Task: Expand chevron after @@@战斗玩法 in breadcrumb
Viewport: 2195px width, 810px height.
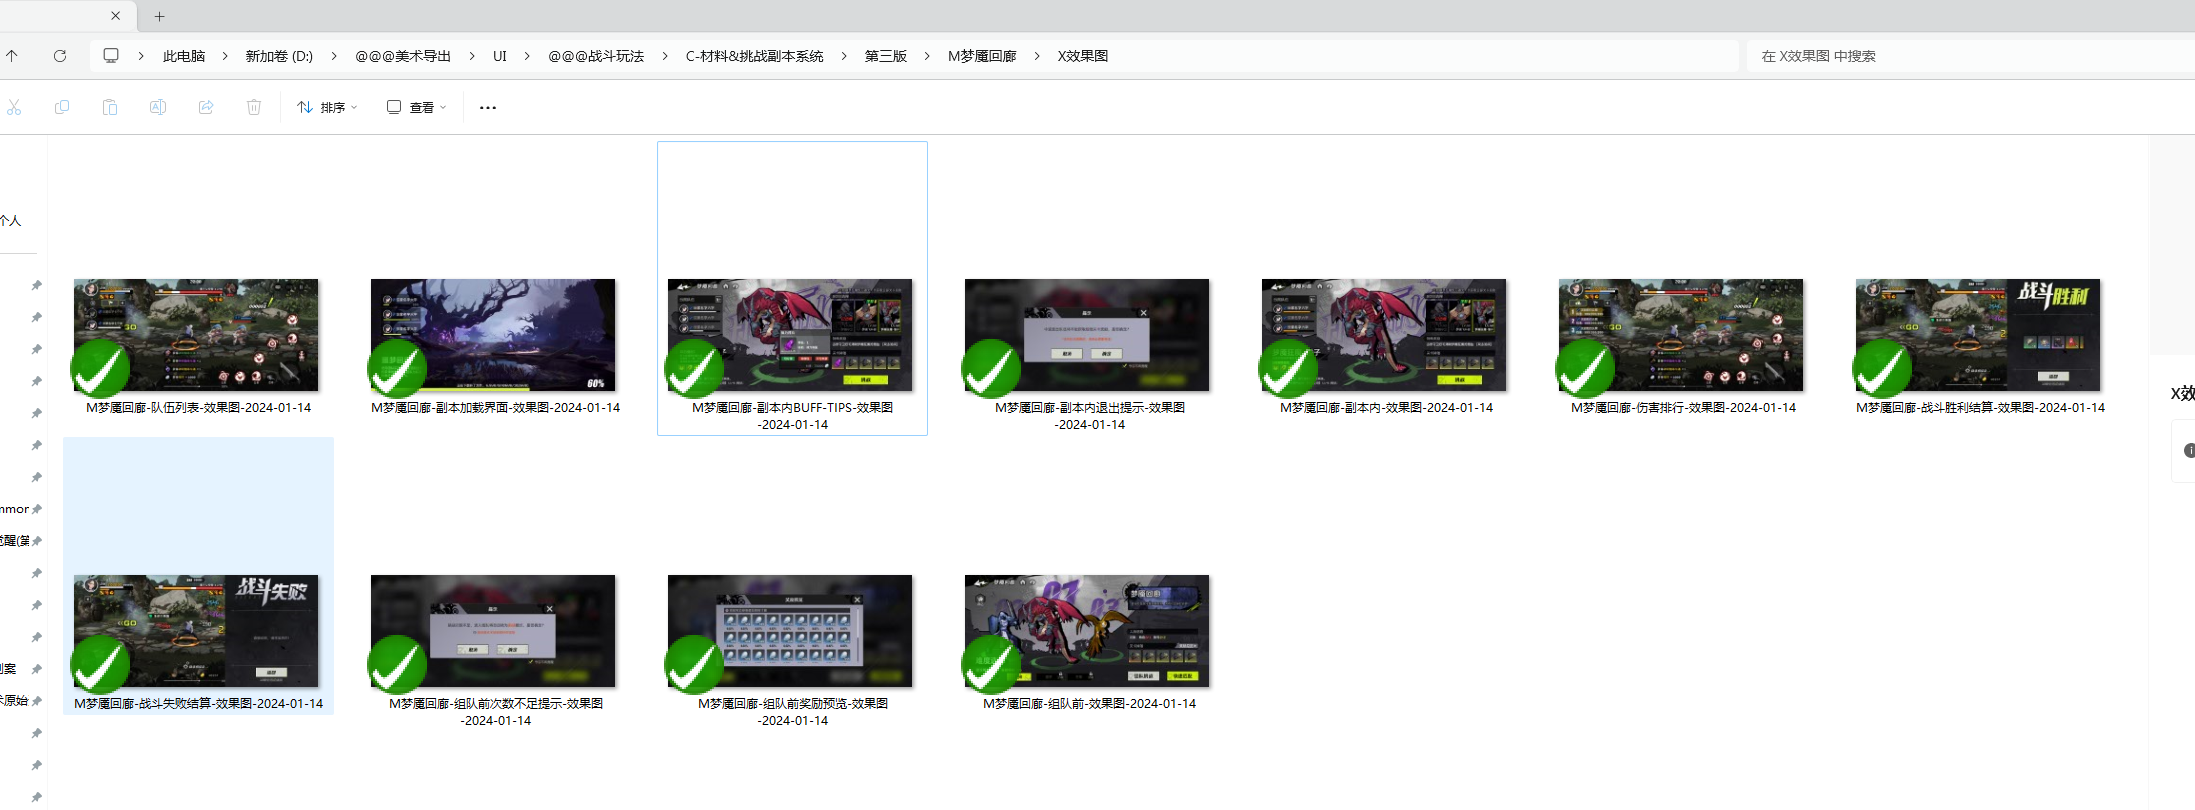Action: [665, 56]
